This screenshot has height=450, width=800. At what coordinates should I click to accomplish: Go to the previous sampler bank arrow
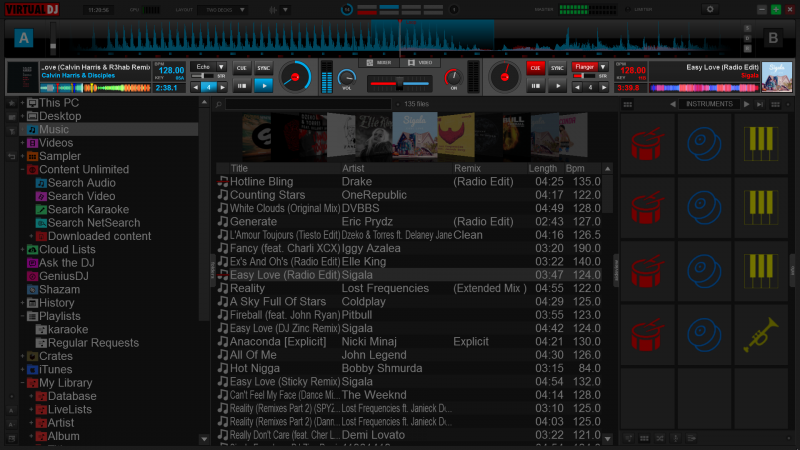(x=672, y=104)
